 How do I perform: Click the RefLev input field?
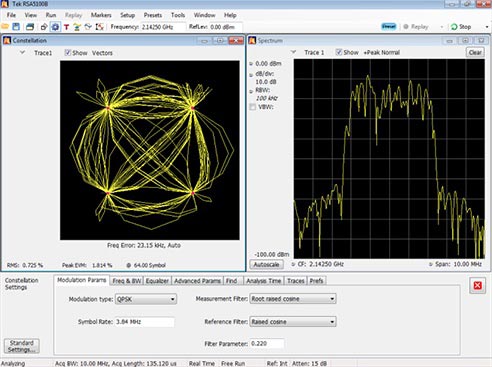226,27
